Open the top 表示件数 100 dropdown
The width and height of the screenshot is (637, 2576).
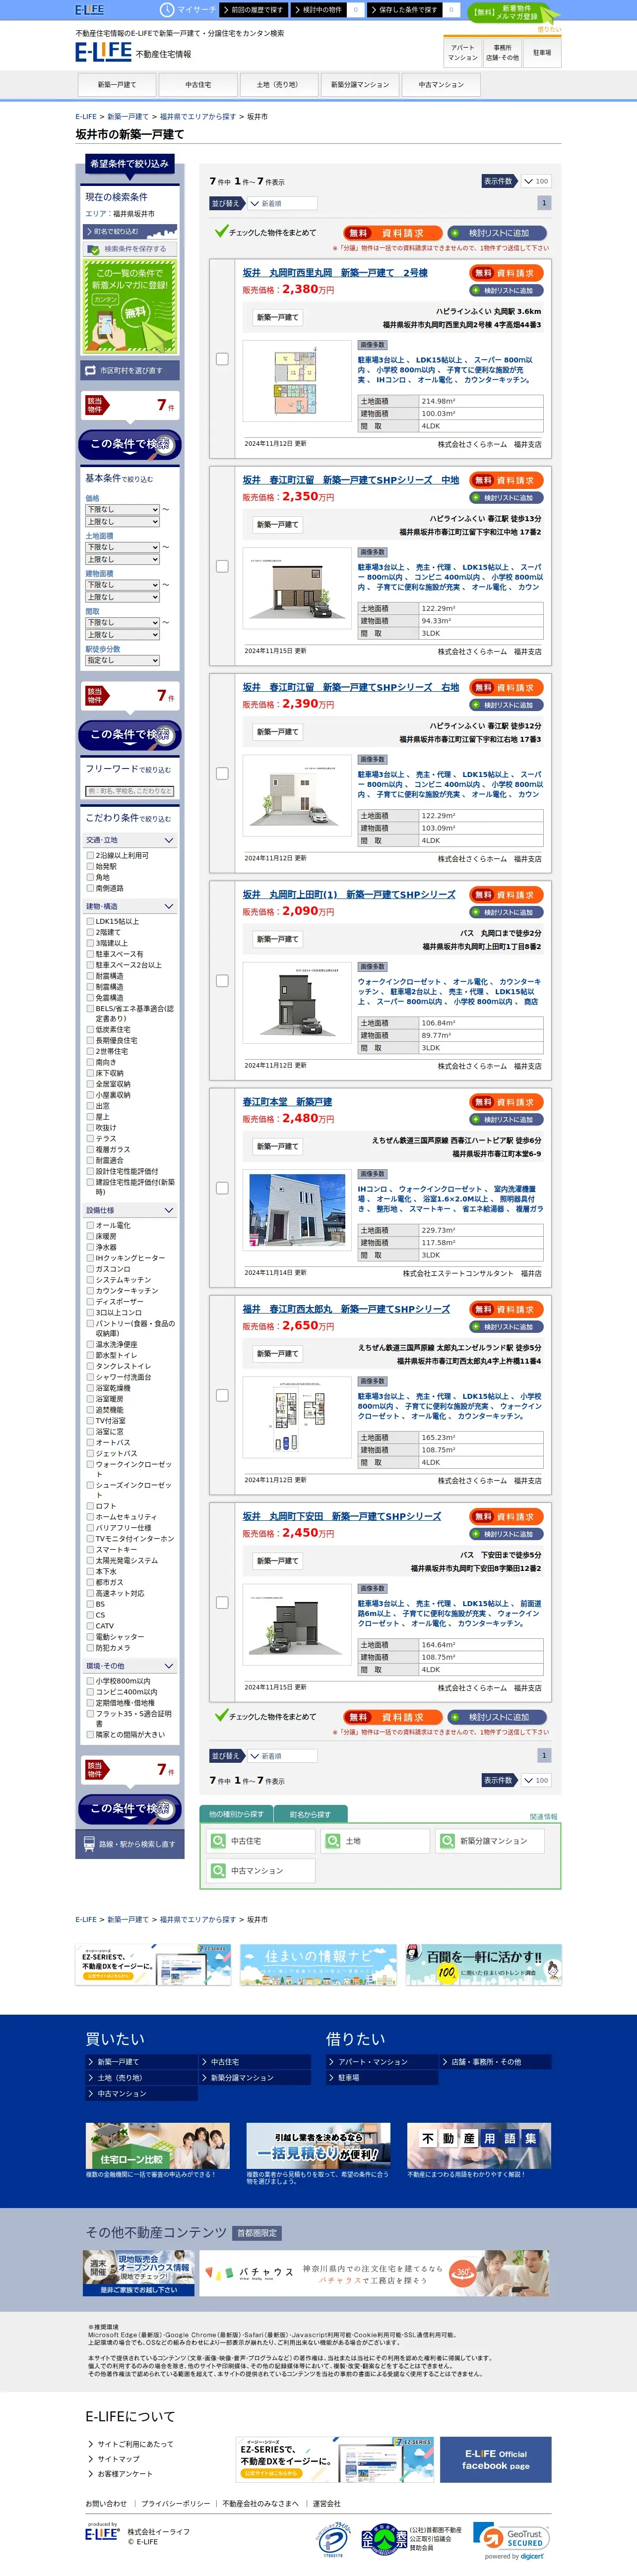pos(536,181)
